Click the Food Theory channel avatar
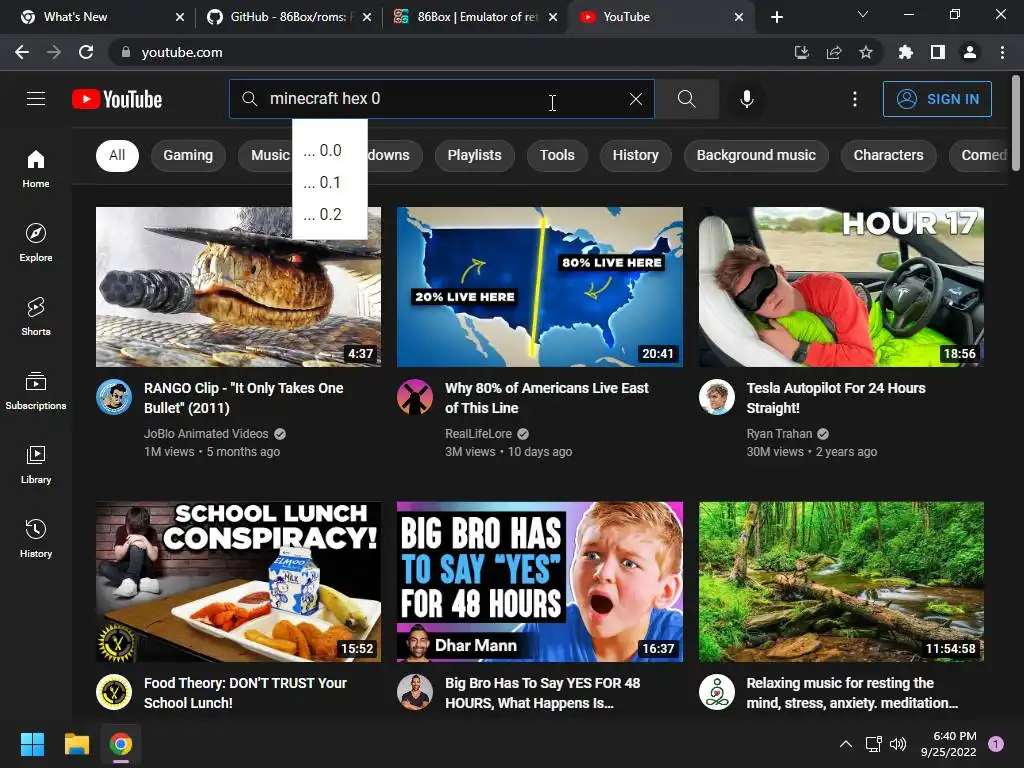Screen dimensions: 1024x768 (x=114, y=692)
